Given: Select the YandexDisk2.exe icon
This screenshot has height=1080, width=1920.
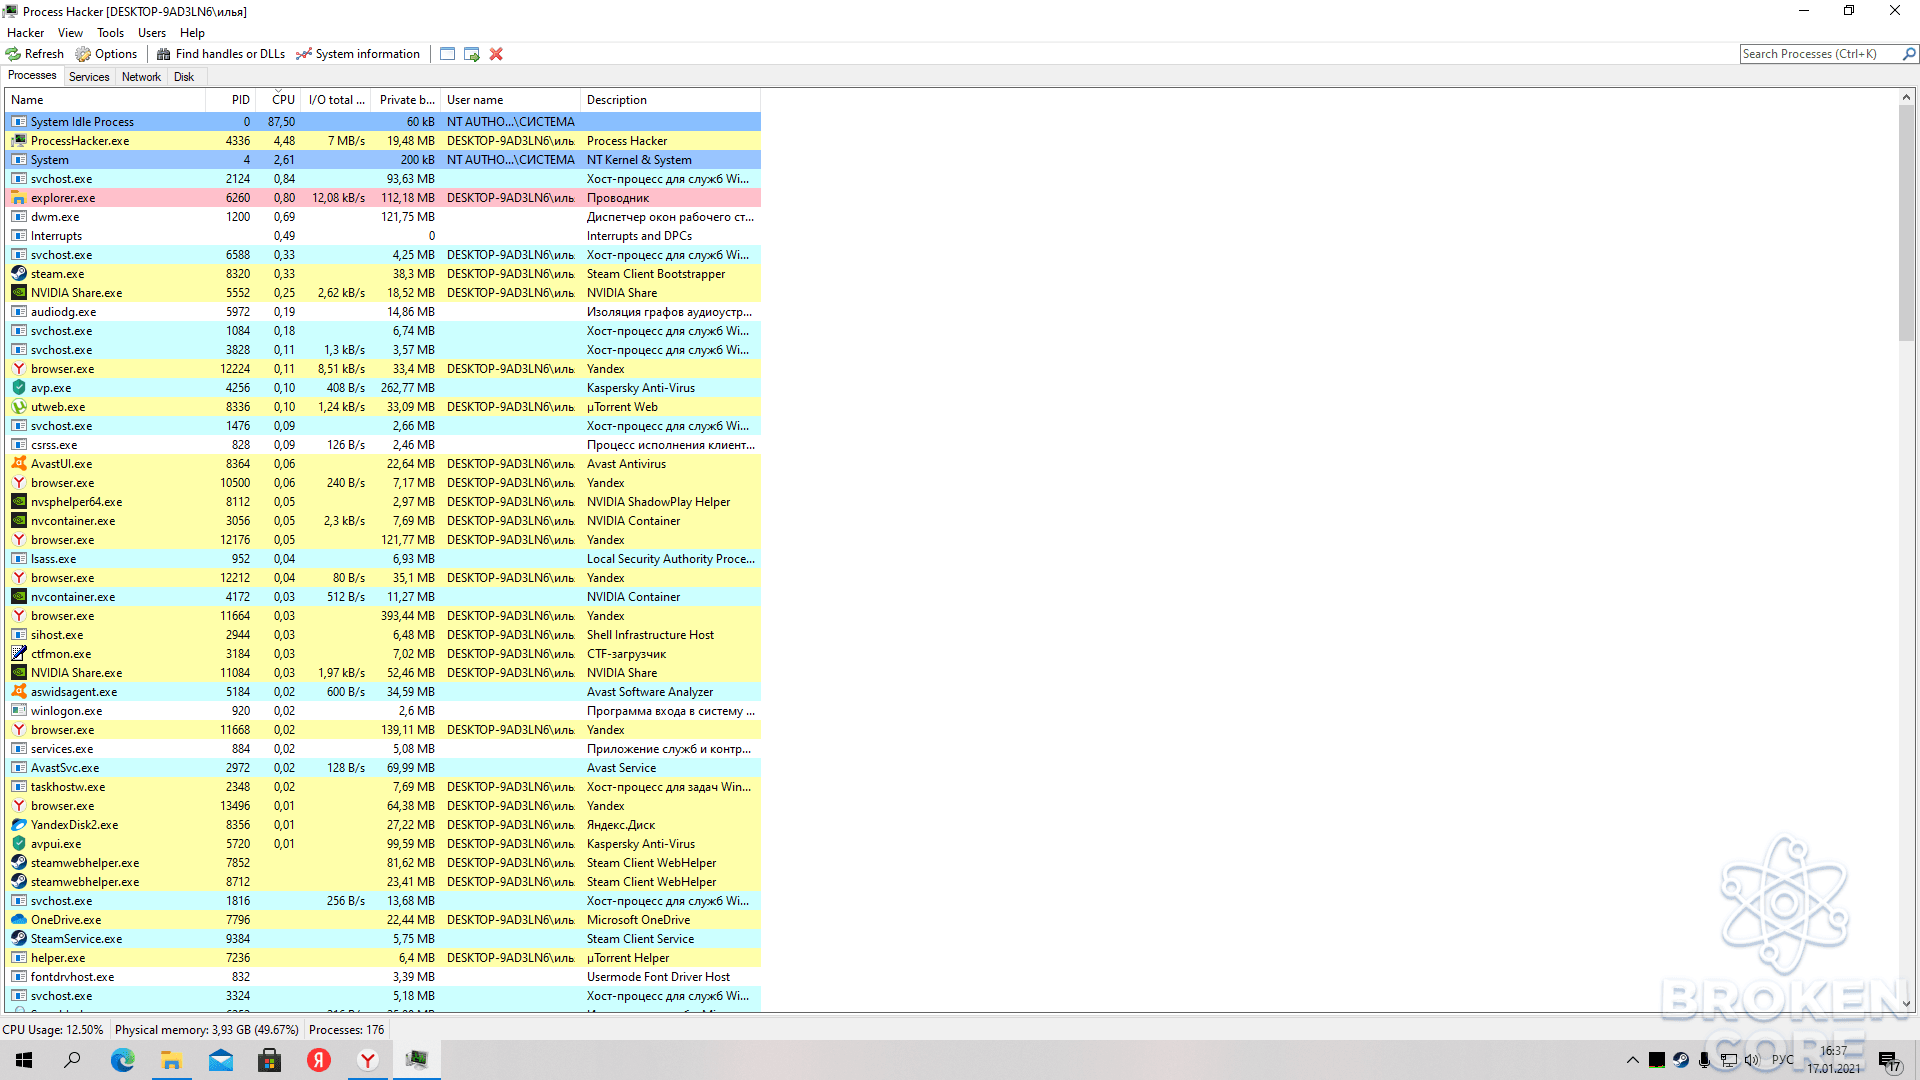Looking at the screenshot, I should [x=19, y=824].
